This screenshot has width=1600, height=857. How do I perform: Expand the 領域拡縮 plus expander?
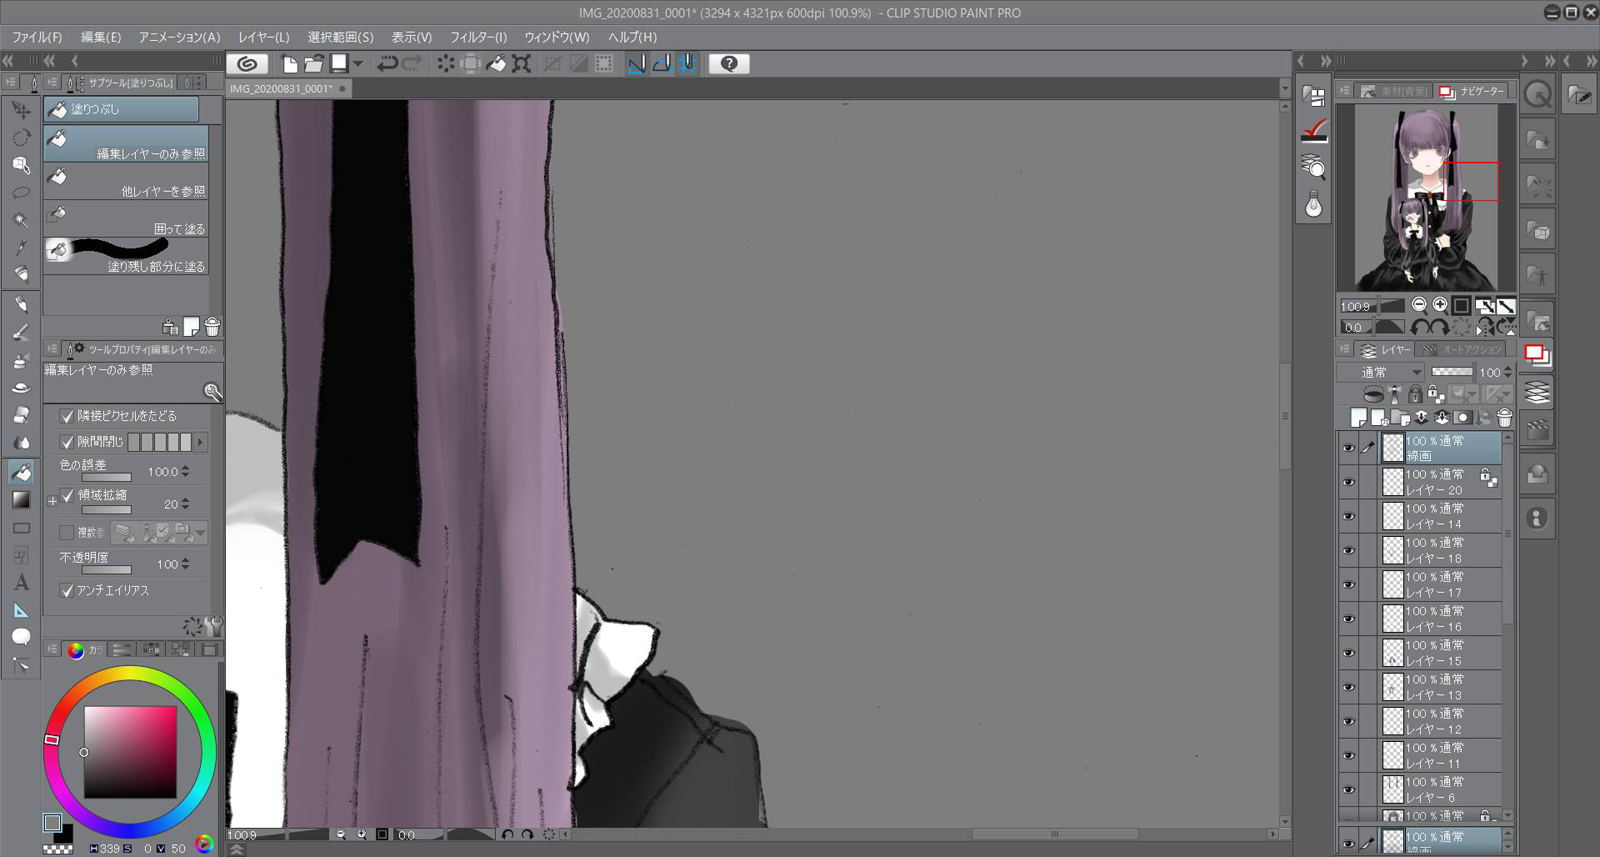(52, 500)
